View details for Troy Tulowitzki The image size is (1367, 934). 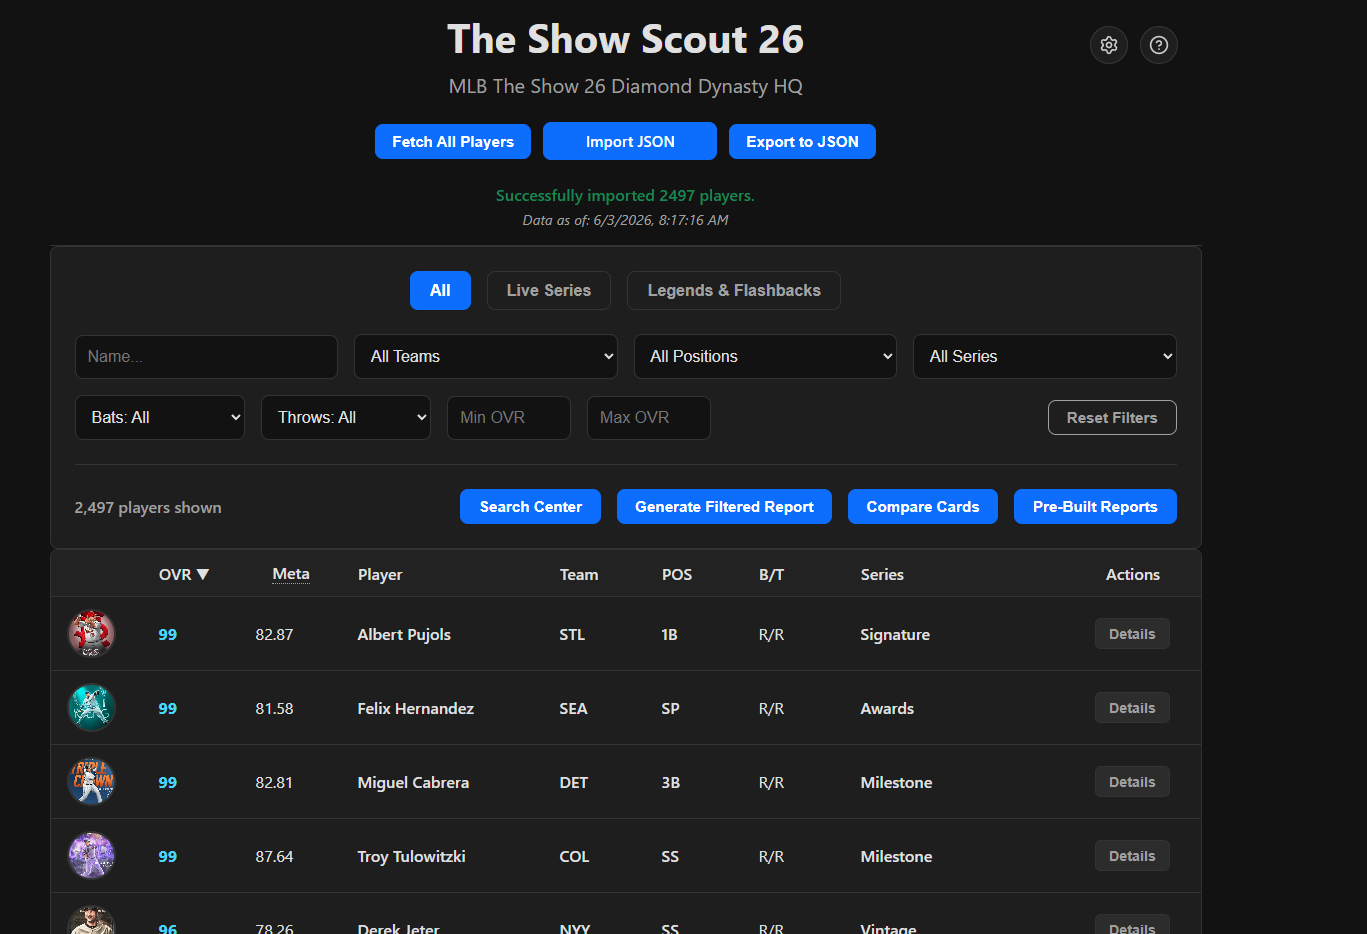pos(1132,856)
